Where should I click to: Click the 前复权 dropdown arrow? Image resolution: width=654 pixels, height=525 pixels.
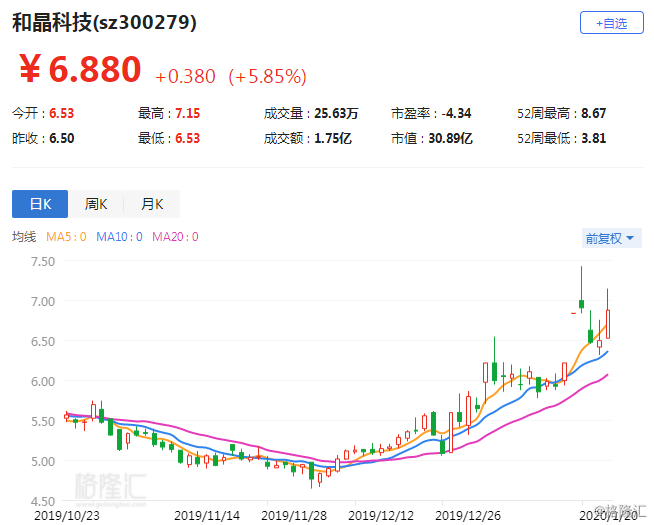point(630,238)
